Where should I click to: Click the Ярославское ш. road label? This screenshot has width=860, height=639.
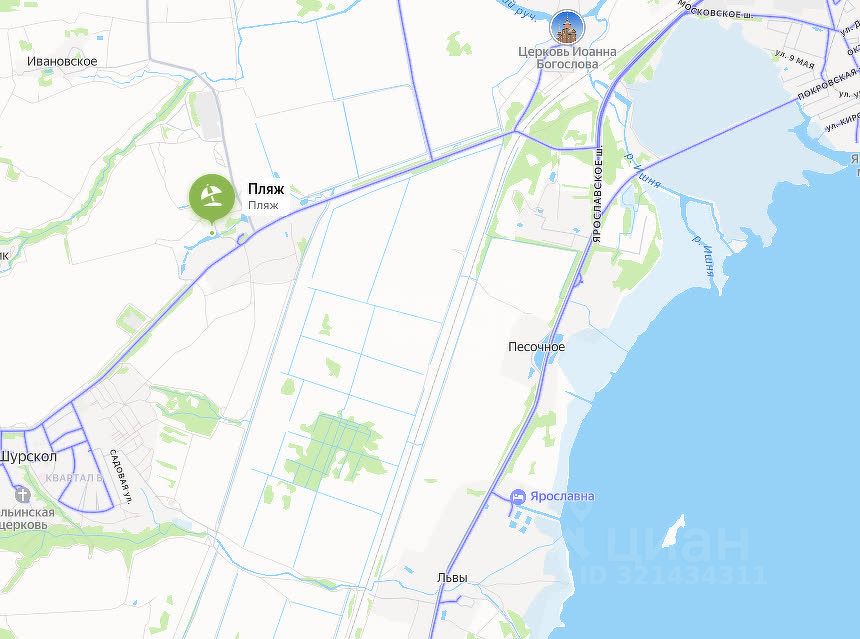[x=598, y=194]
